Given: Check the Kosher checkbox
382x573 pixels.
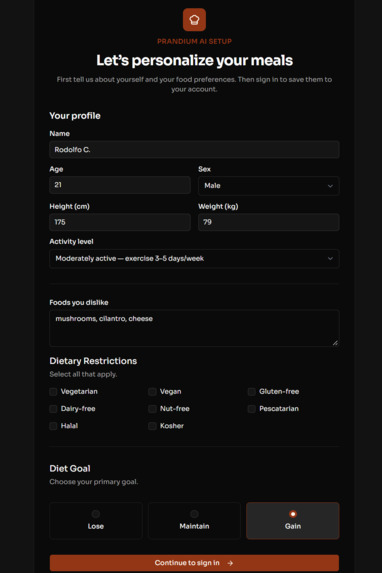Looking at the screenshot, I should coord(152,426).
